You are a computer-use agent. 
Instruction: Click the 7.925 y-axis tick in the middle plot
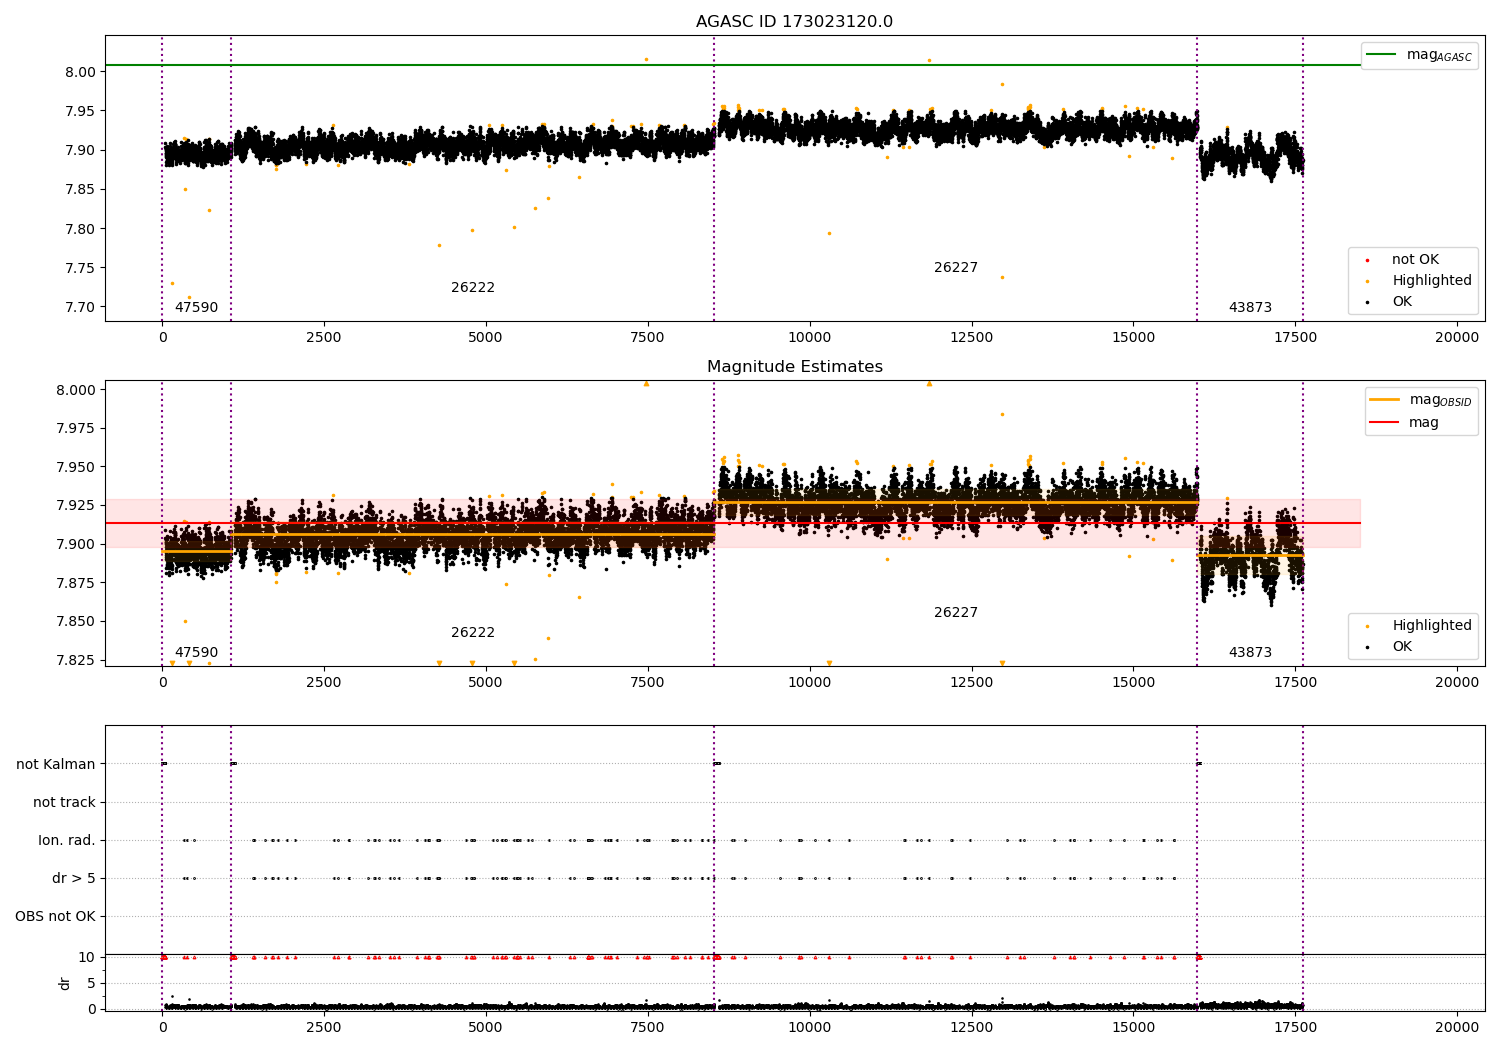[x=76, y=506]
